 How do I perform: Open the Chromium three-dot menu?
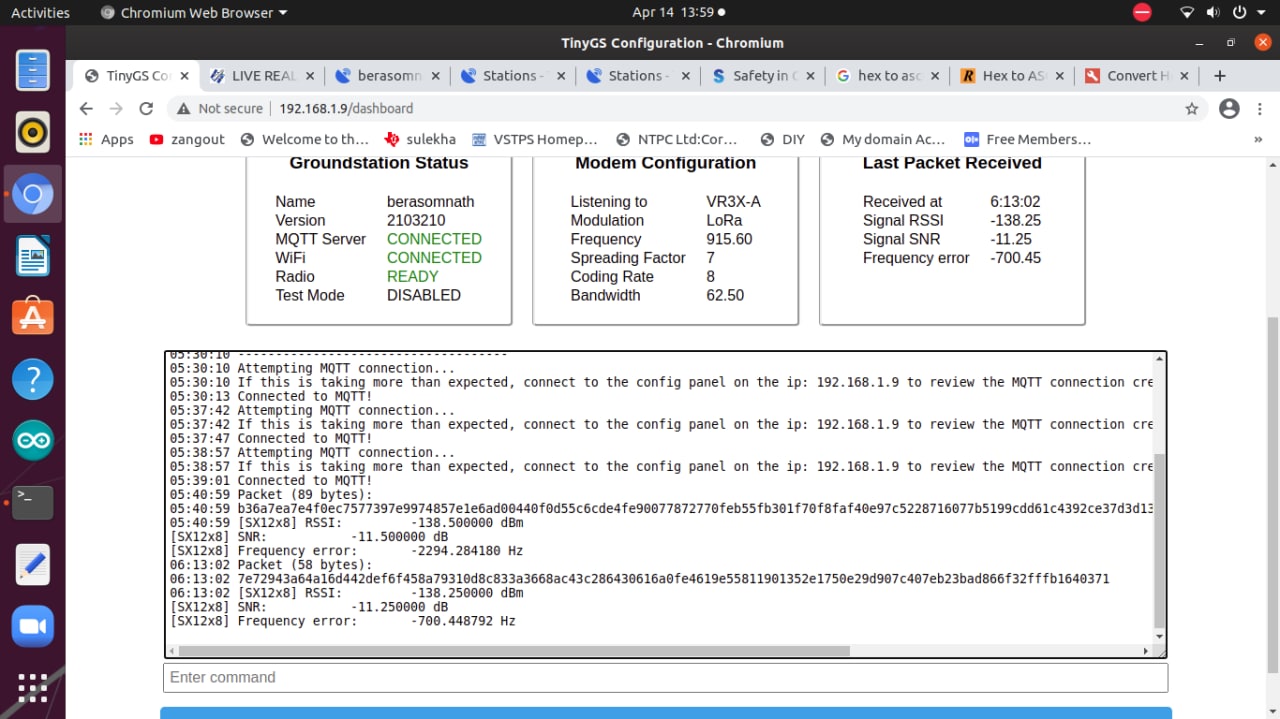[1258, 108]
